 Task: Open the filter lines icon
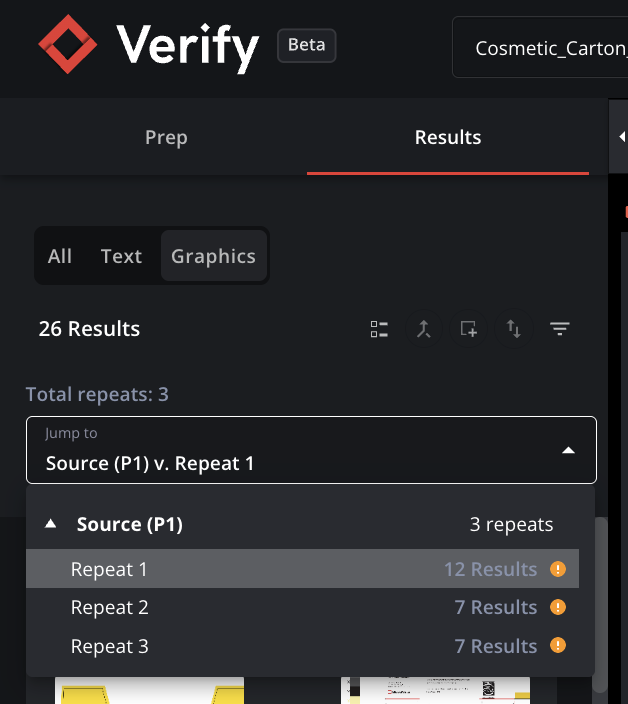[560, 329]
